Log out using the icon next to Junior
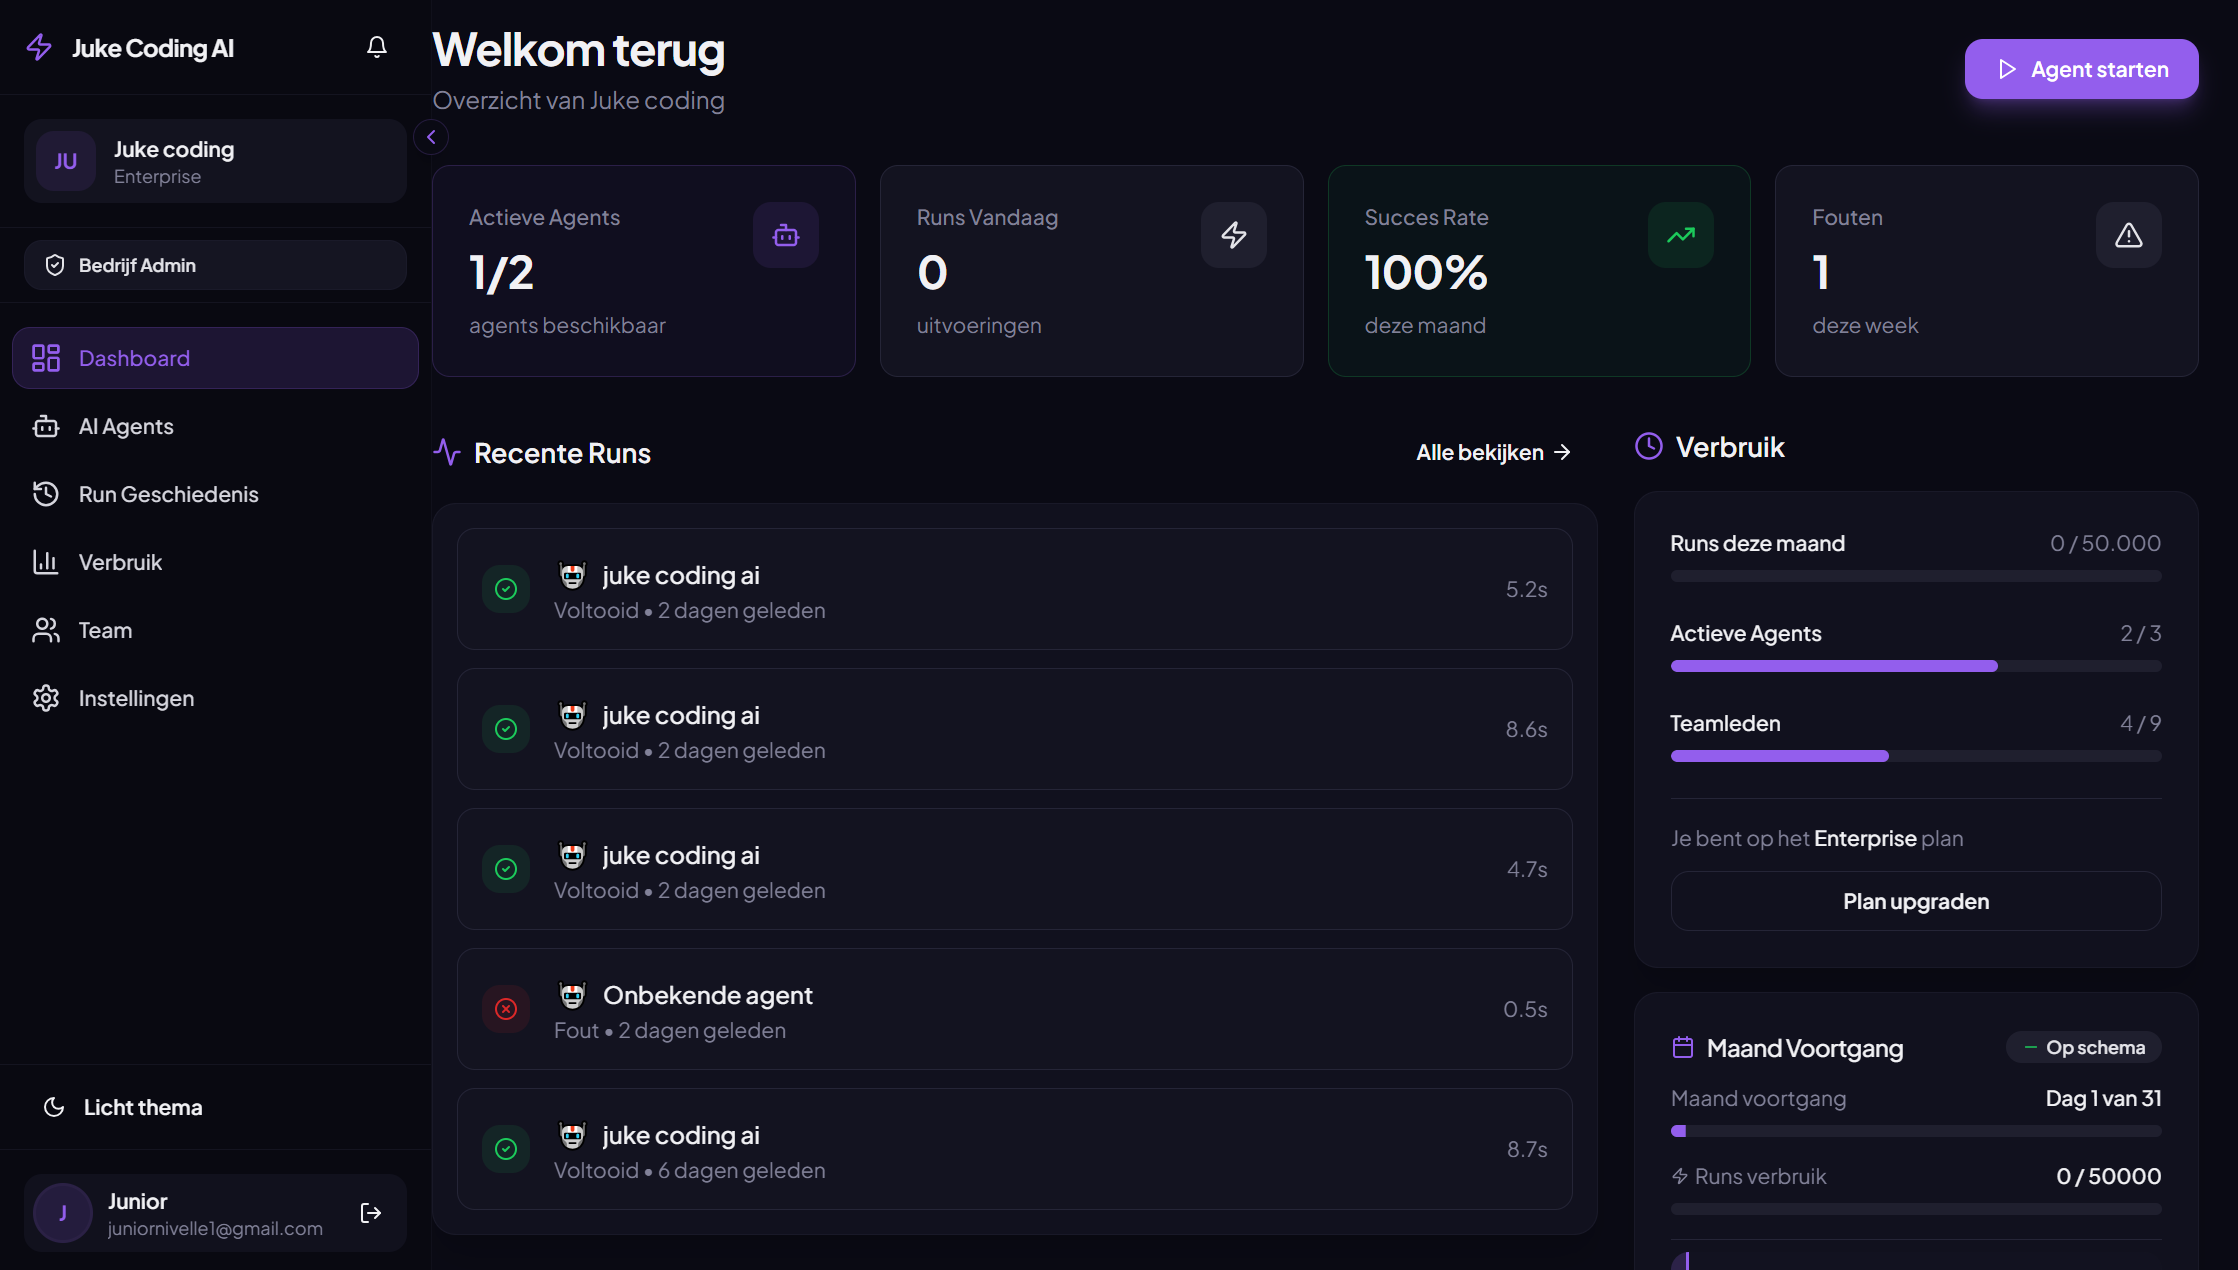2238x1270 pixels. click(x=370, y=1212)
